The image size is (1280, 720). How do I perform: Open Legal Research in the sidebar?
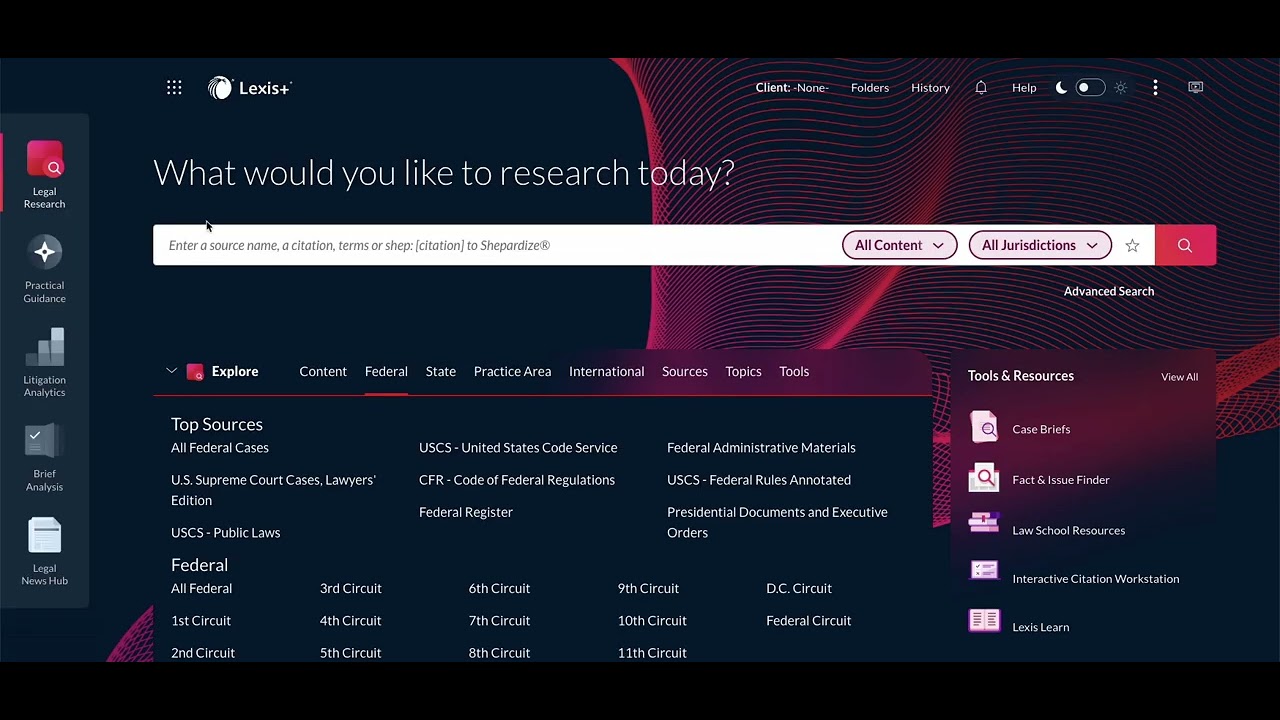[44, 175]
